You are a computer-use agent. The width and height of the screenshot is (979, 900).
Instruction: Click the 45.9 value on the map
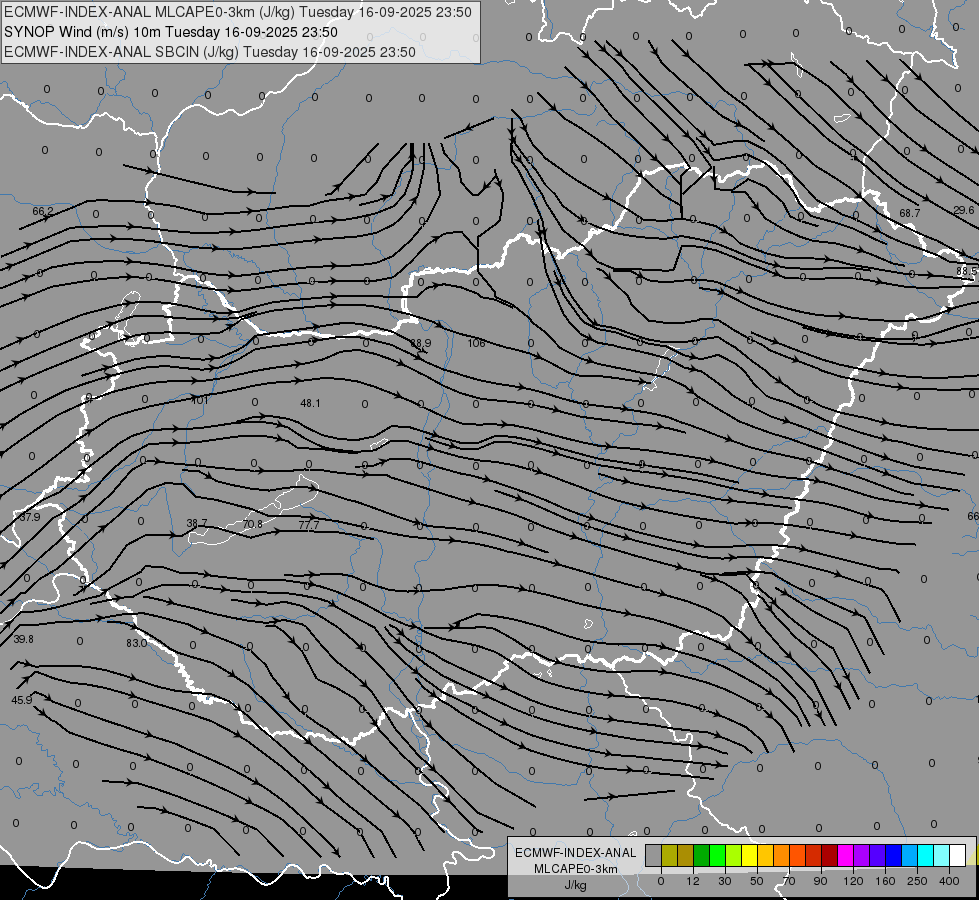pos(22,700)
